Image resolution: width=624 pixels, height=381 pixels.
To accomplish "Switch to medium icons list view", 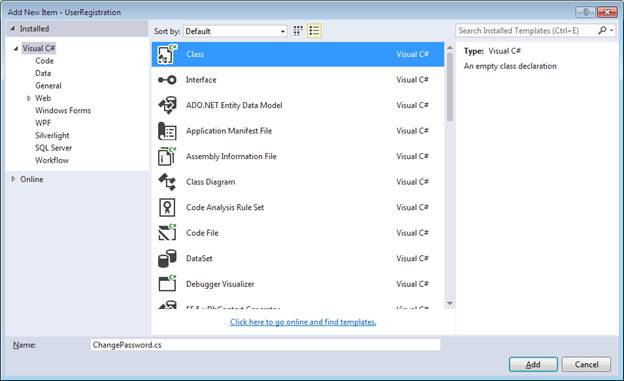I will click(314, 31).
